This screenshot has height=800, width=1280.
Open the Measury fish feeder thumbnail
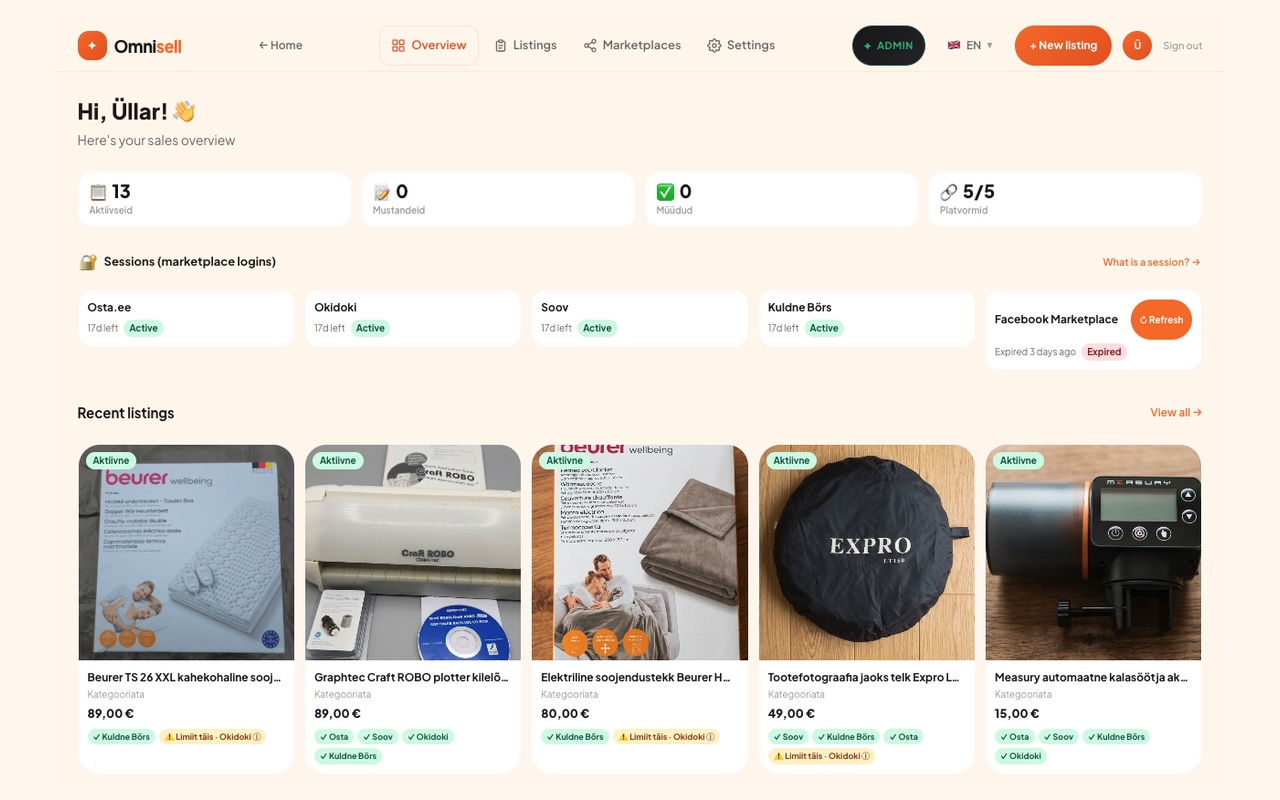coord(1093,552)
